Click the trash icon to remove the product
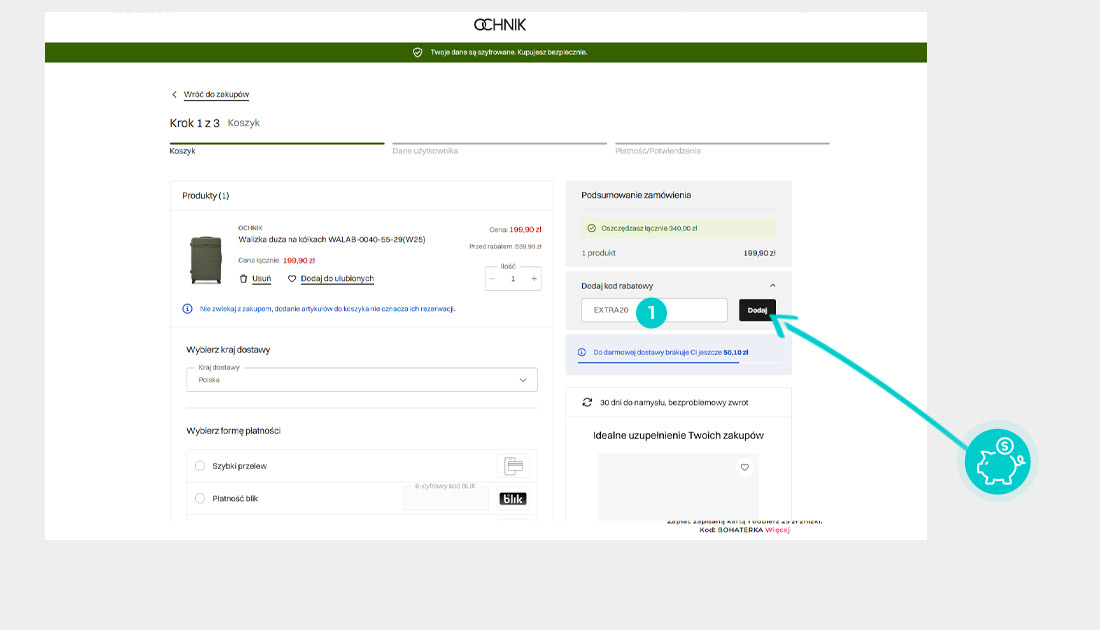This screenshot has width=1100, height=630. 243,279
